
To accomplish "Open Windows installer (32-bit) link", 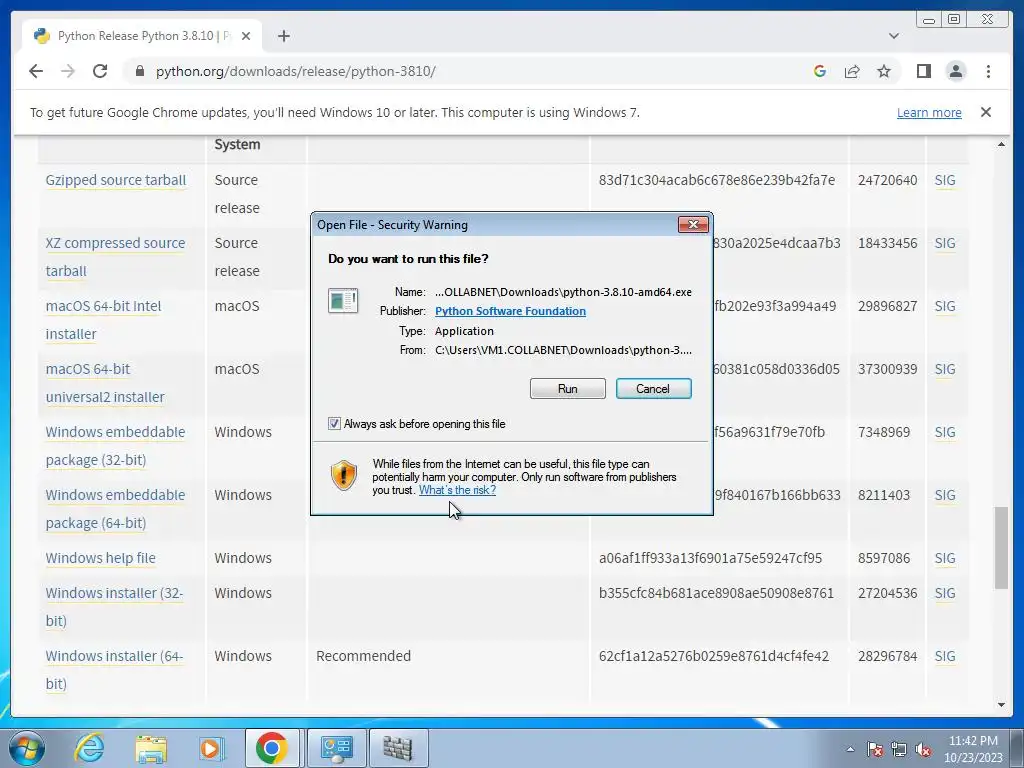I will point(114,607).
